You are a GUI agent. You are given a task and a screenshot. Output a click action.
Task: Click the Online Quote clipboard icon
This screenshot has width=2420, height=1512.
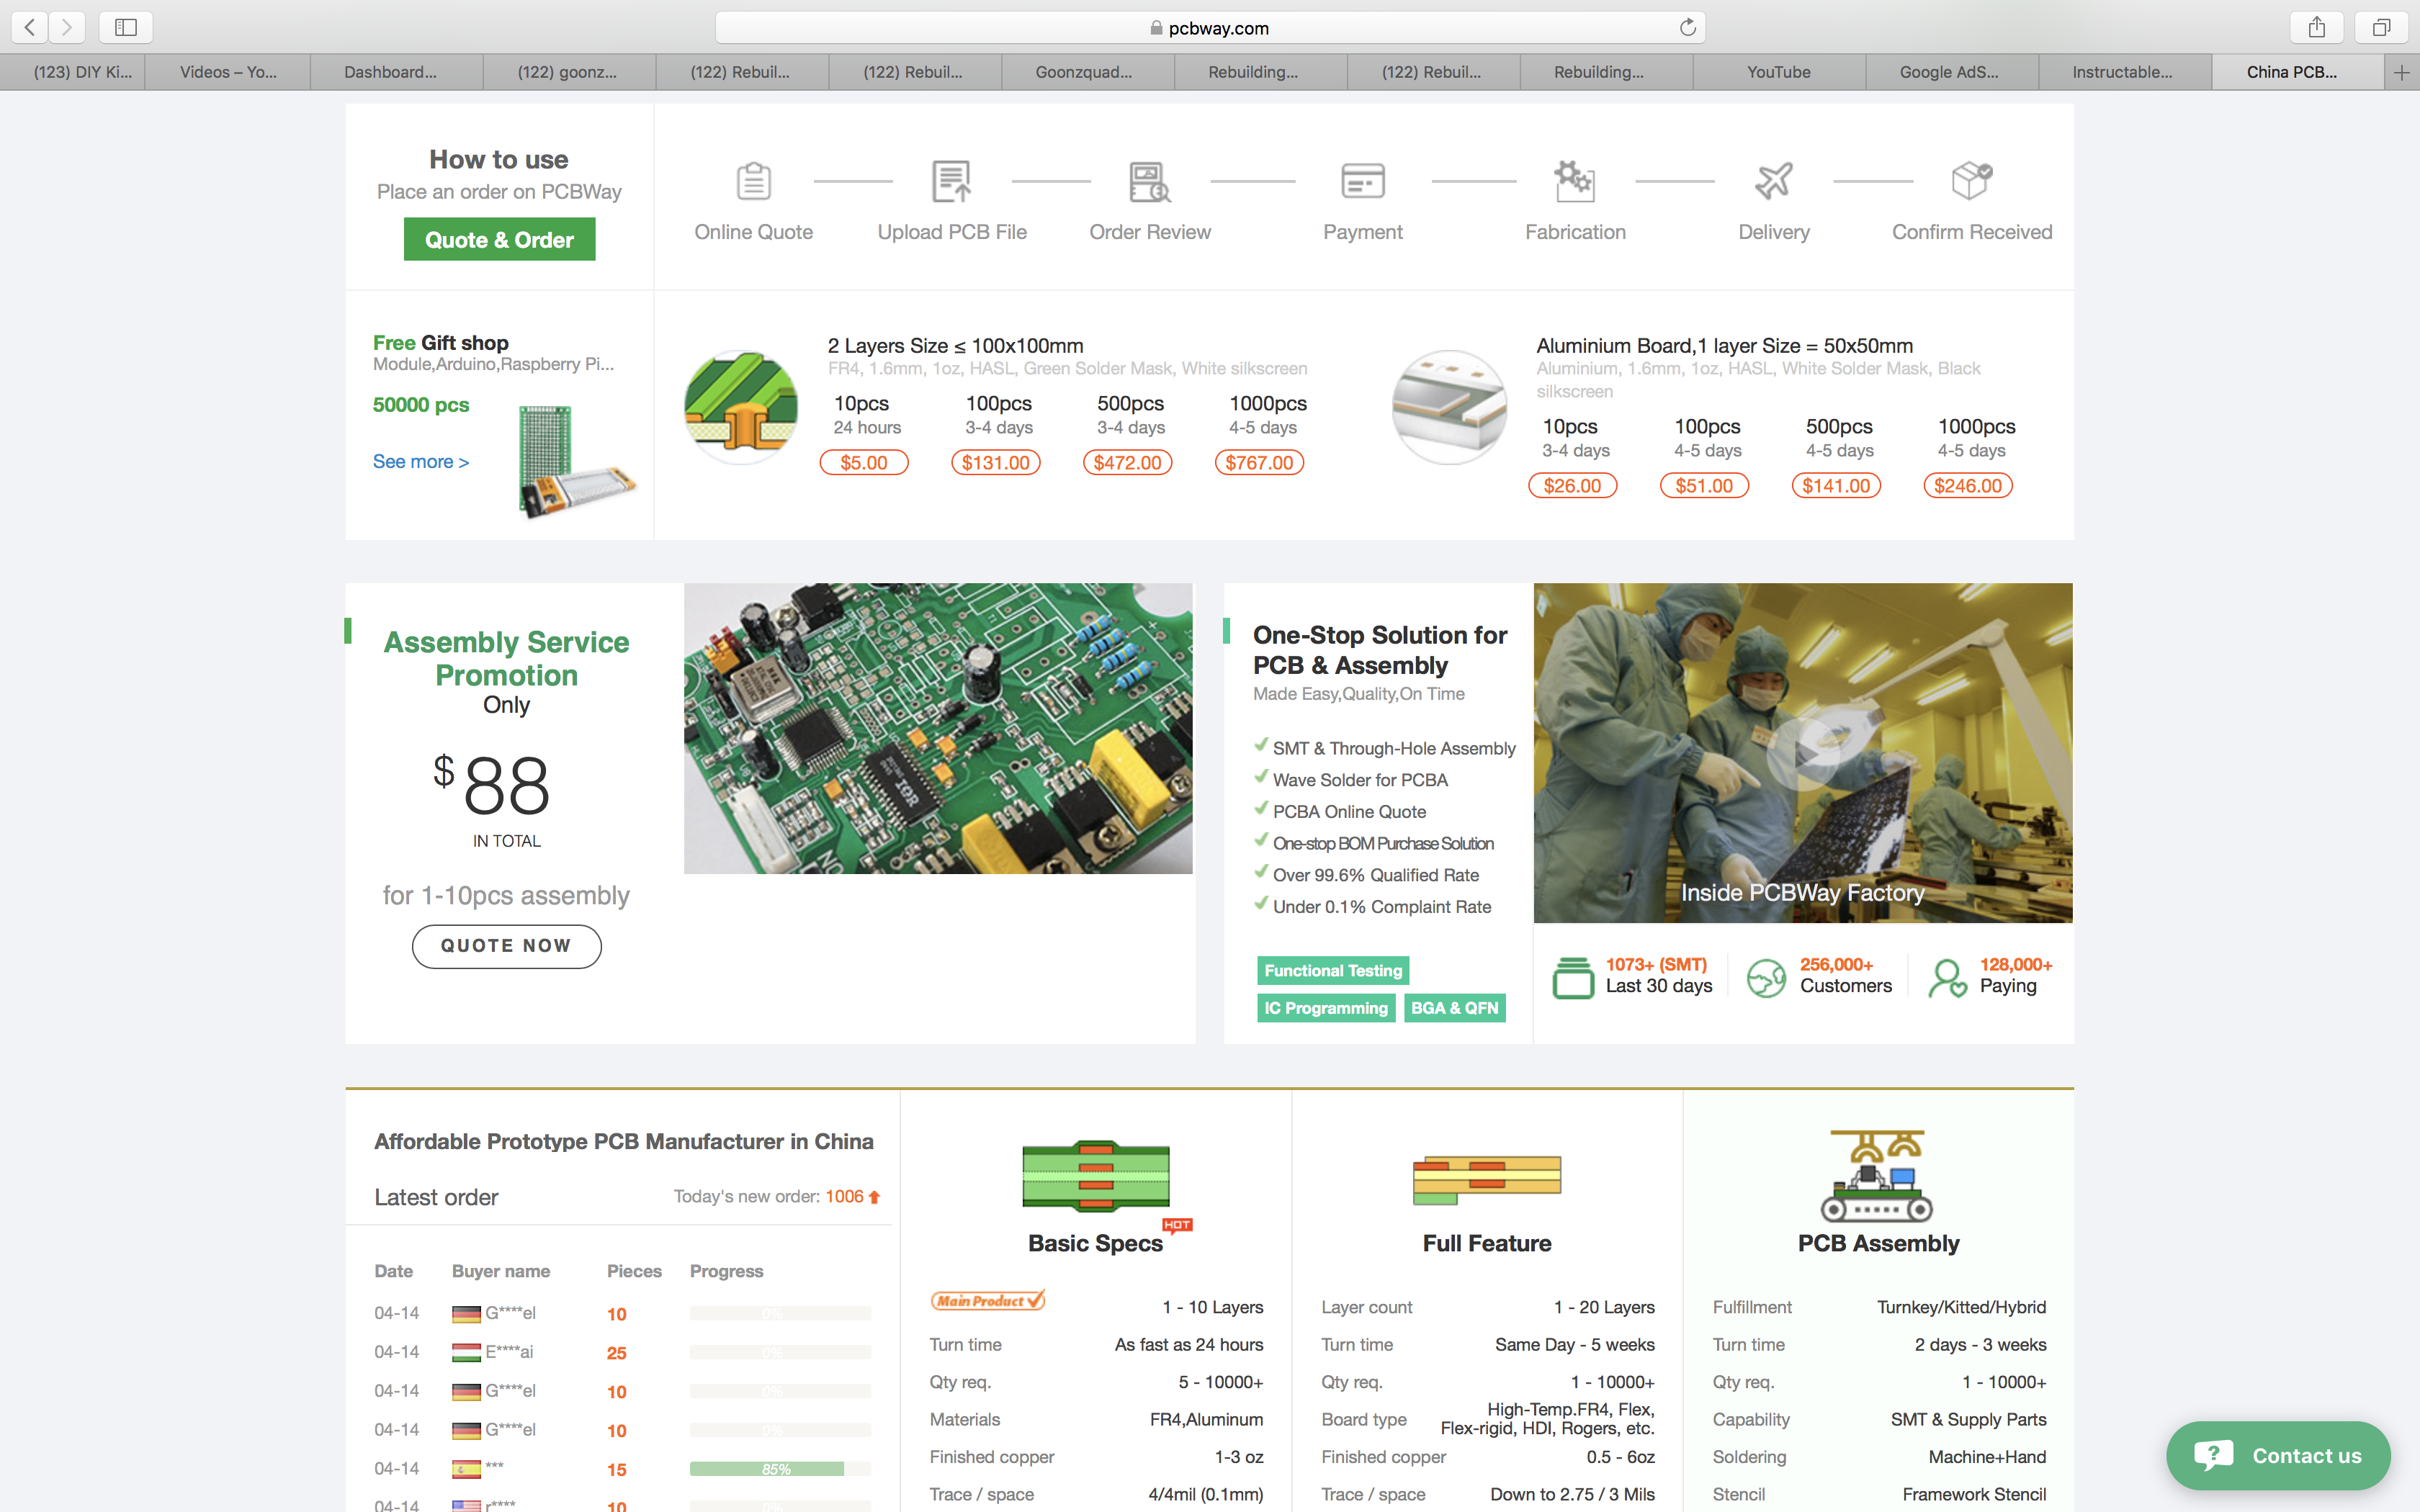753,181
